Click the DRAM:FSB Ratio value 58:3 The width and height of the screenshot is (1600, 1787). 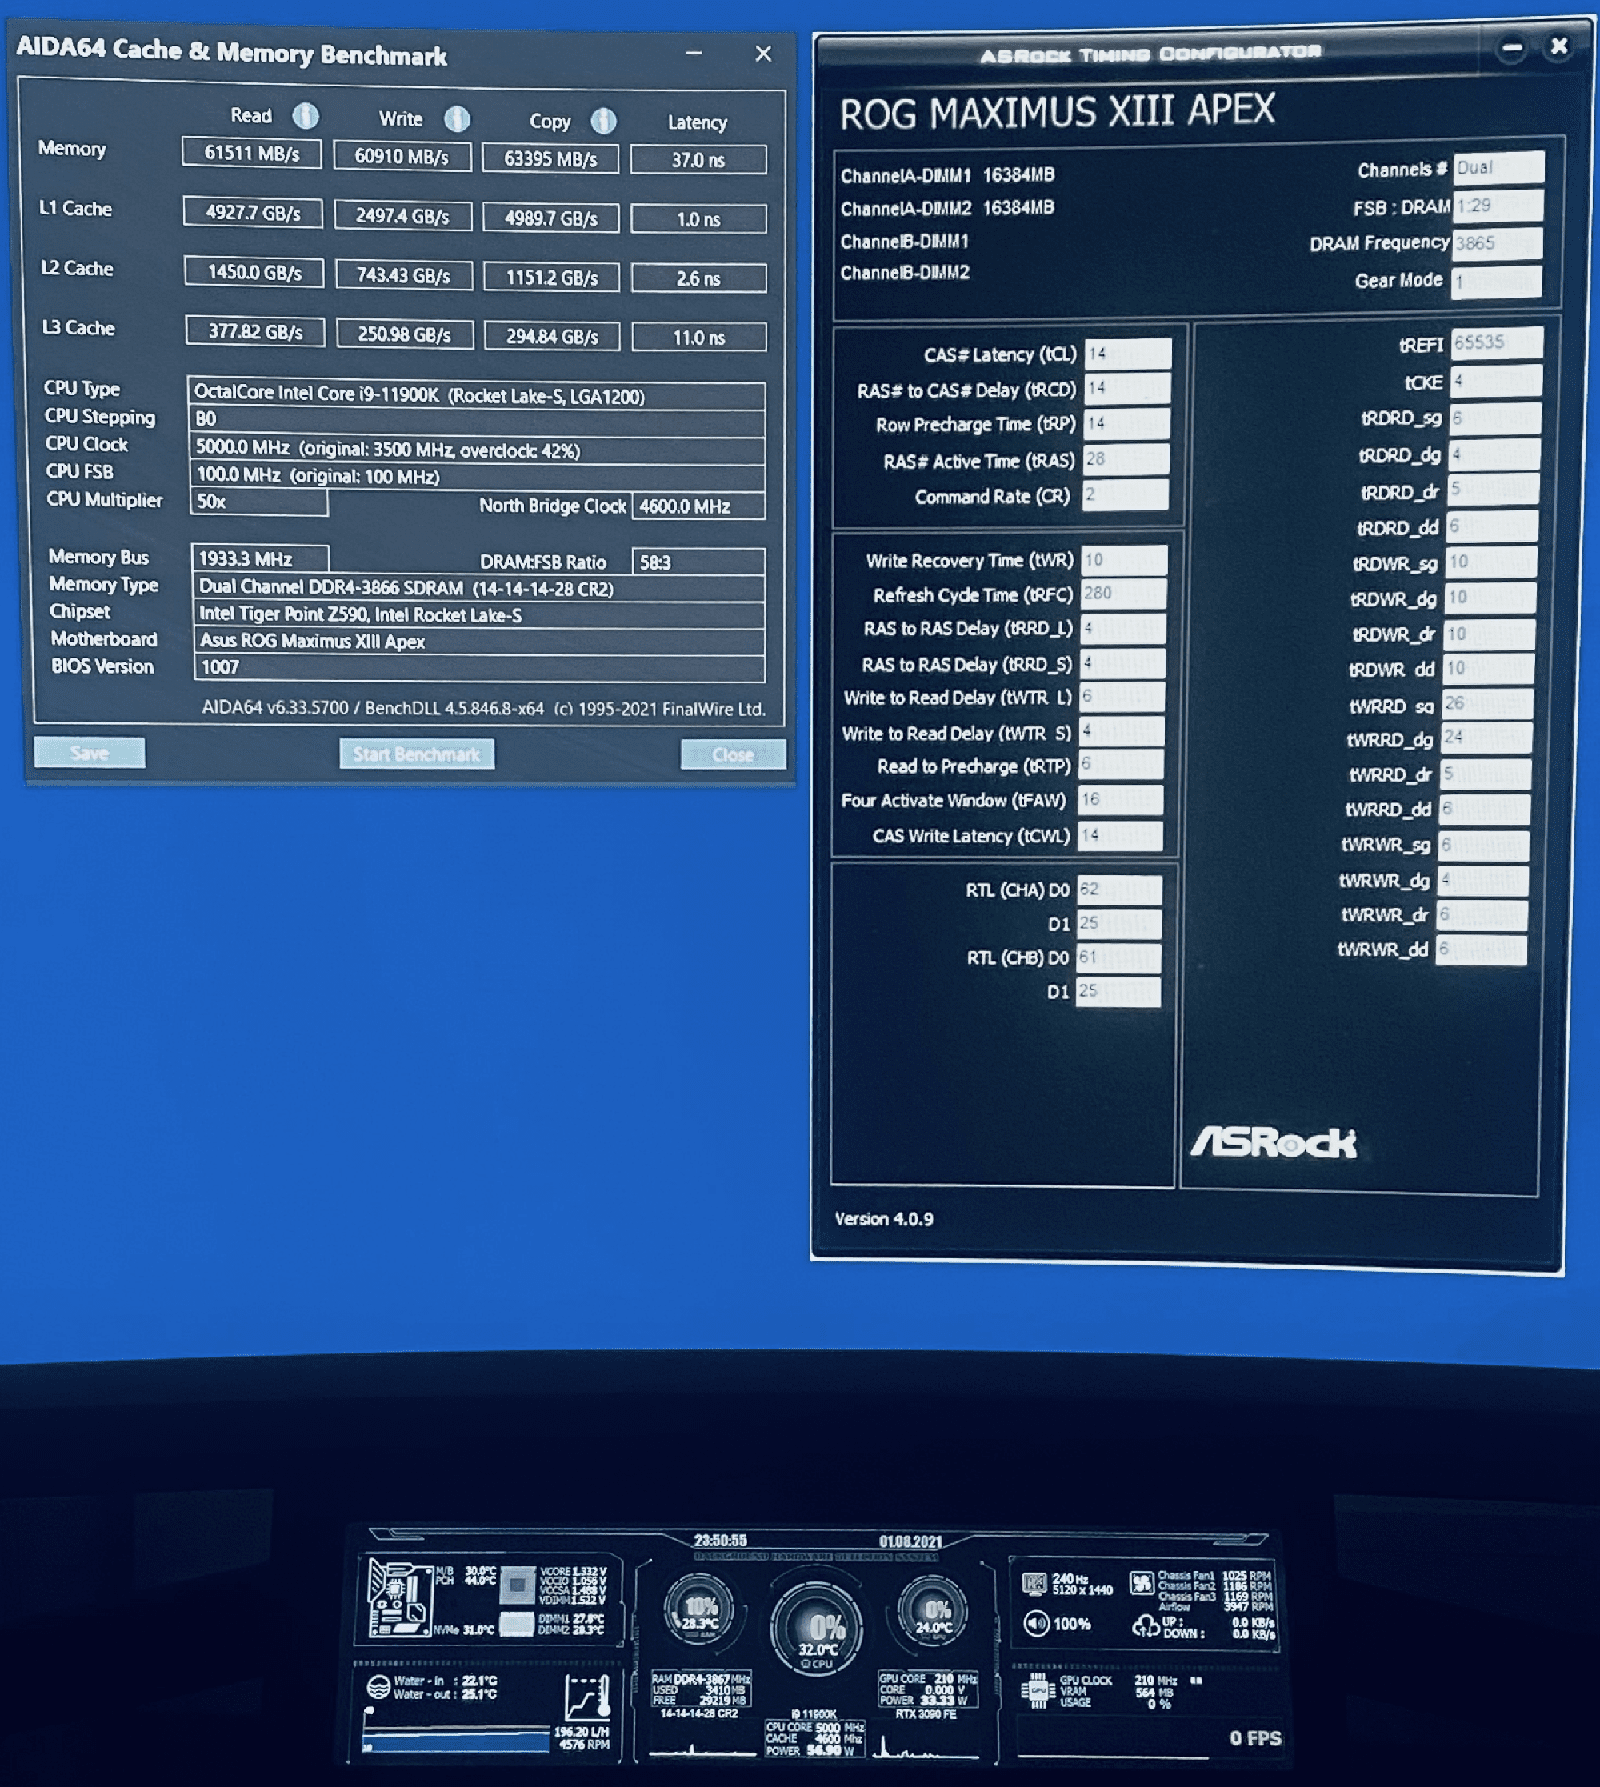(698, 562)
